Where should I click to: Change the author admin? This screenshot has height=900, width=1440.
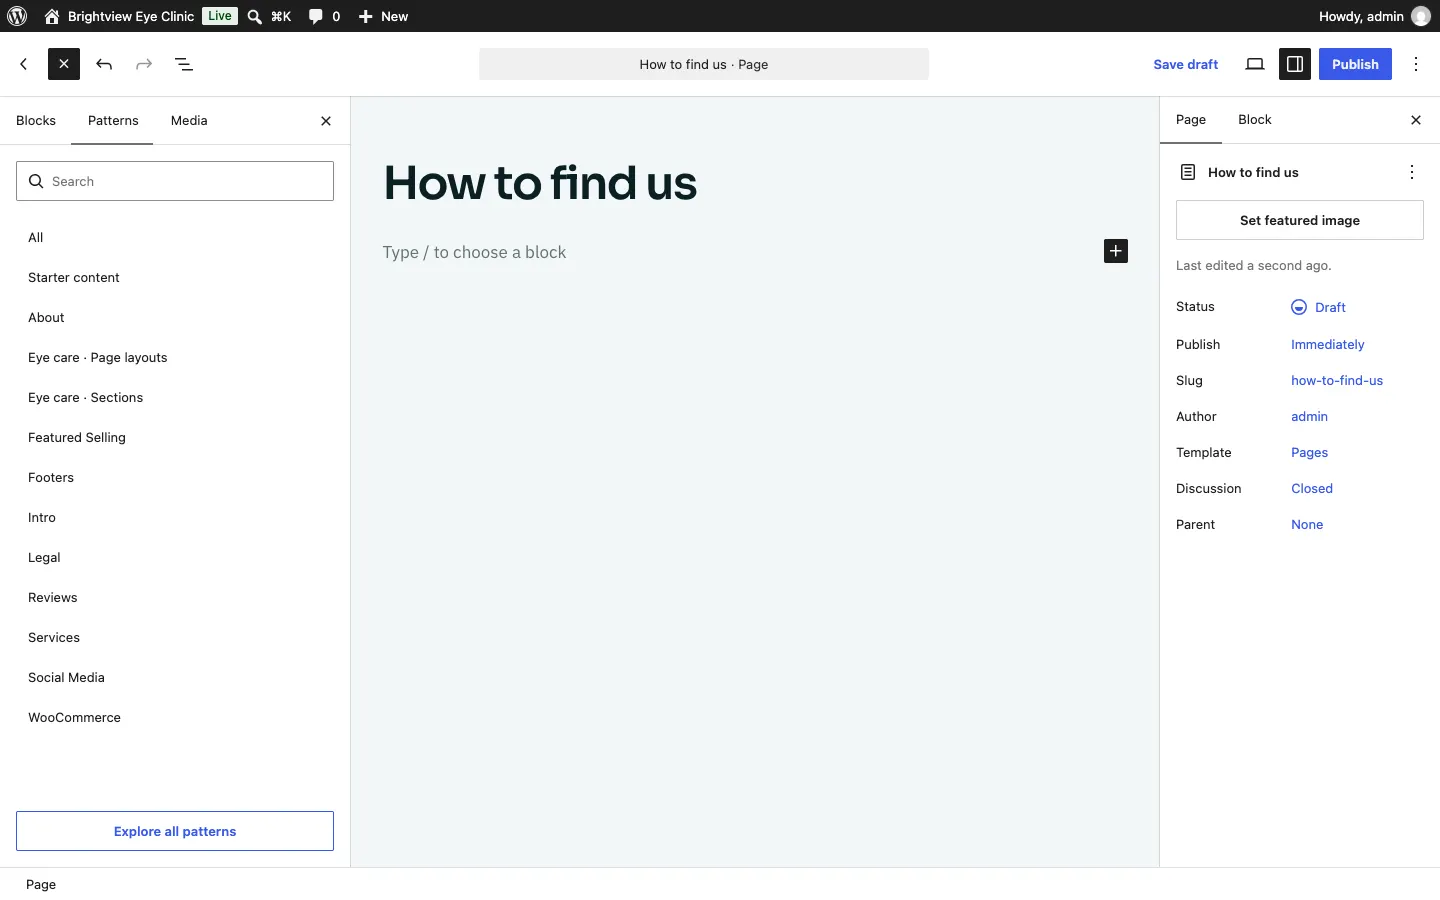1310,417
